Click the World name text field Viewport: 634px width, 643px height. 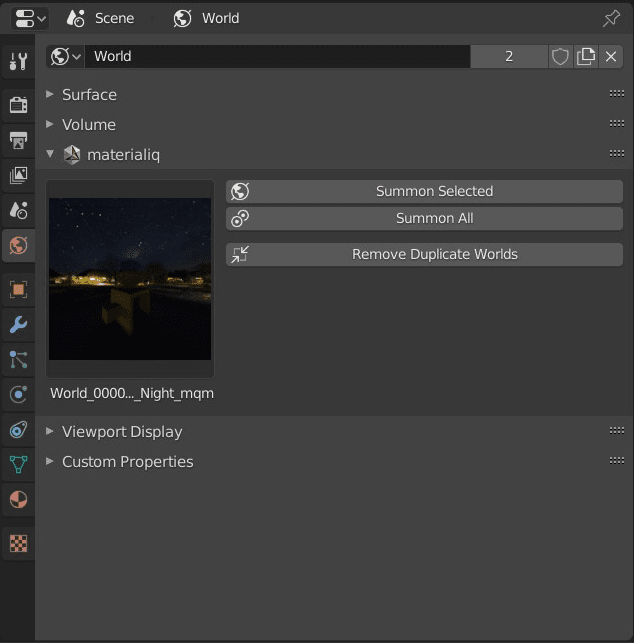click(x=277, y=57)
